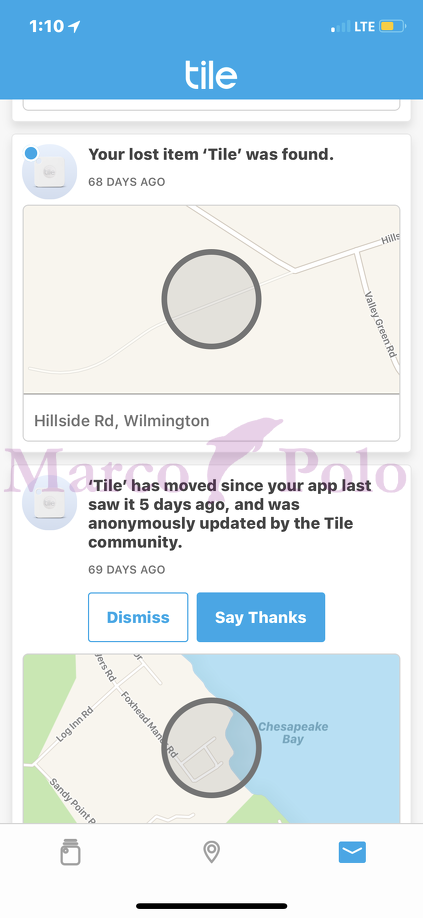
Task: Tap the blue unread dot indicator
Action: pyautogui.click(x=31, y=153)
